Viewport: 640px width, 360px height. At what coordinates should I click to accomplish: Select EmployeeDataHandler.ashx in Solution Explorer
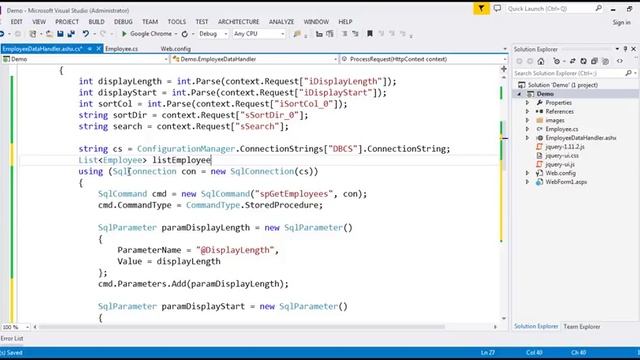(581, 138)
